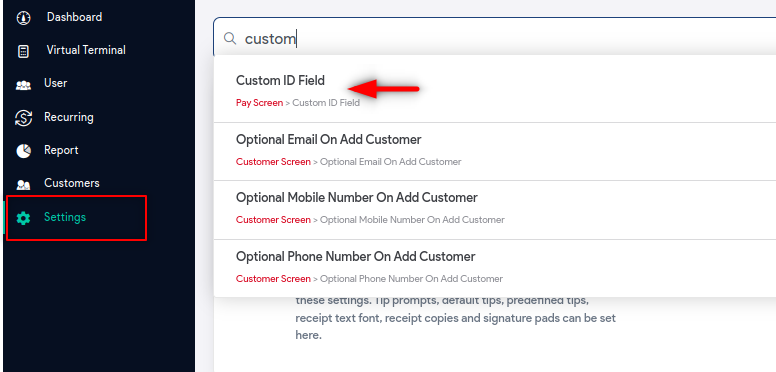Image resolution: width=776 pixels, height=372 pixels.
Task: Click 'Customer Screen' breadcrumb under Optional Email
Action: 273,162
